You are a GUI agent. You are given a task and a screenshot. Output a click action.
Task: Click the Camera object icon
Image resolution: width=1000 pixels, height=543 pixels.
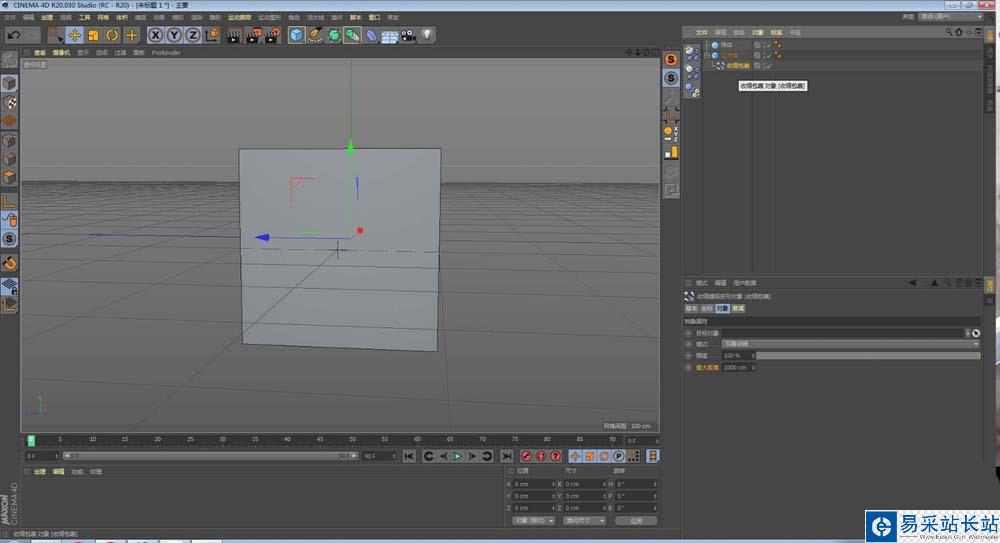point(408,35)
